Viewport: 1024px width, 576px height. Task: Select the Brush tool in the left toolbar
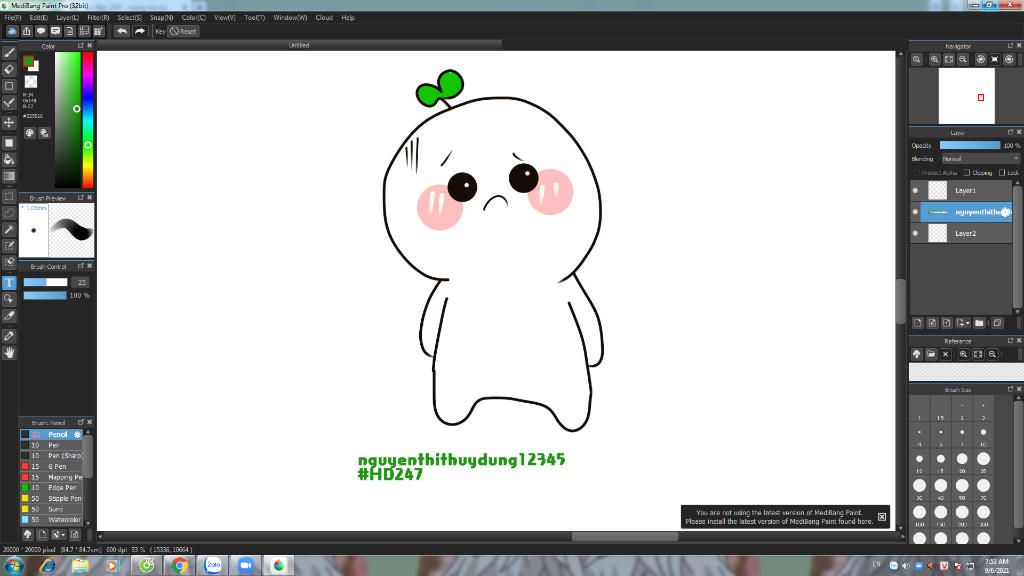click(x=9, y=53)
